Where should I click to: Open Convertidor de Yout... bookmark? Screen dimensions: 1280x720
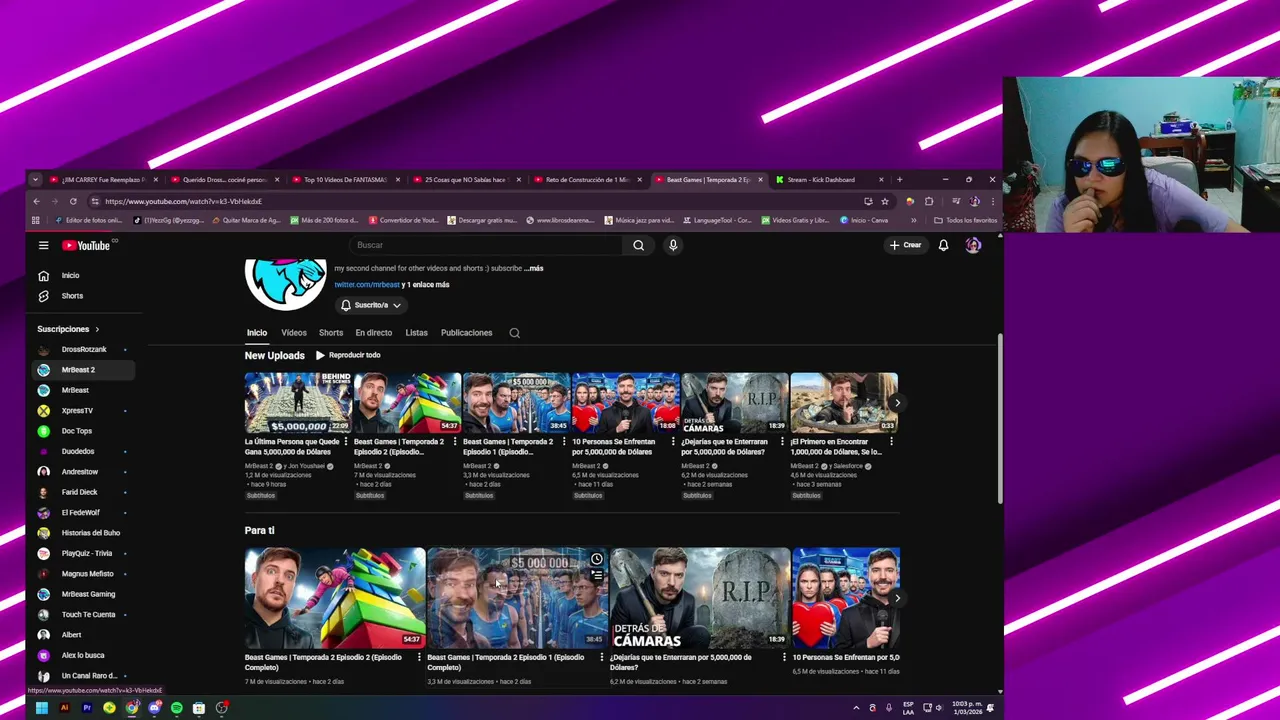pyautogui.click(x=404, y=220)
